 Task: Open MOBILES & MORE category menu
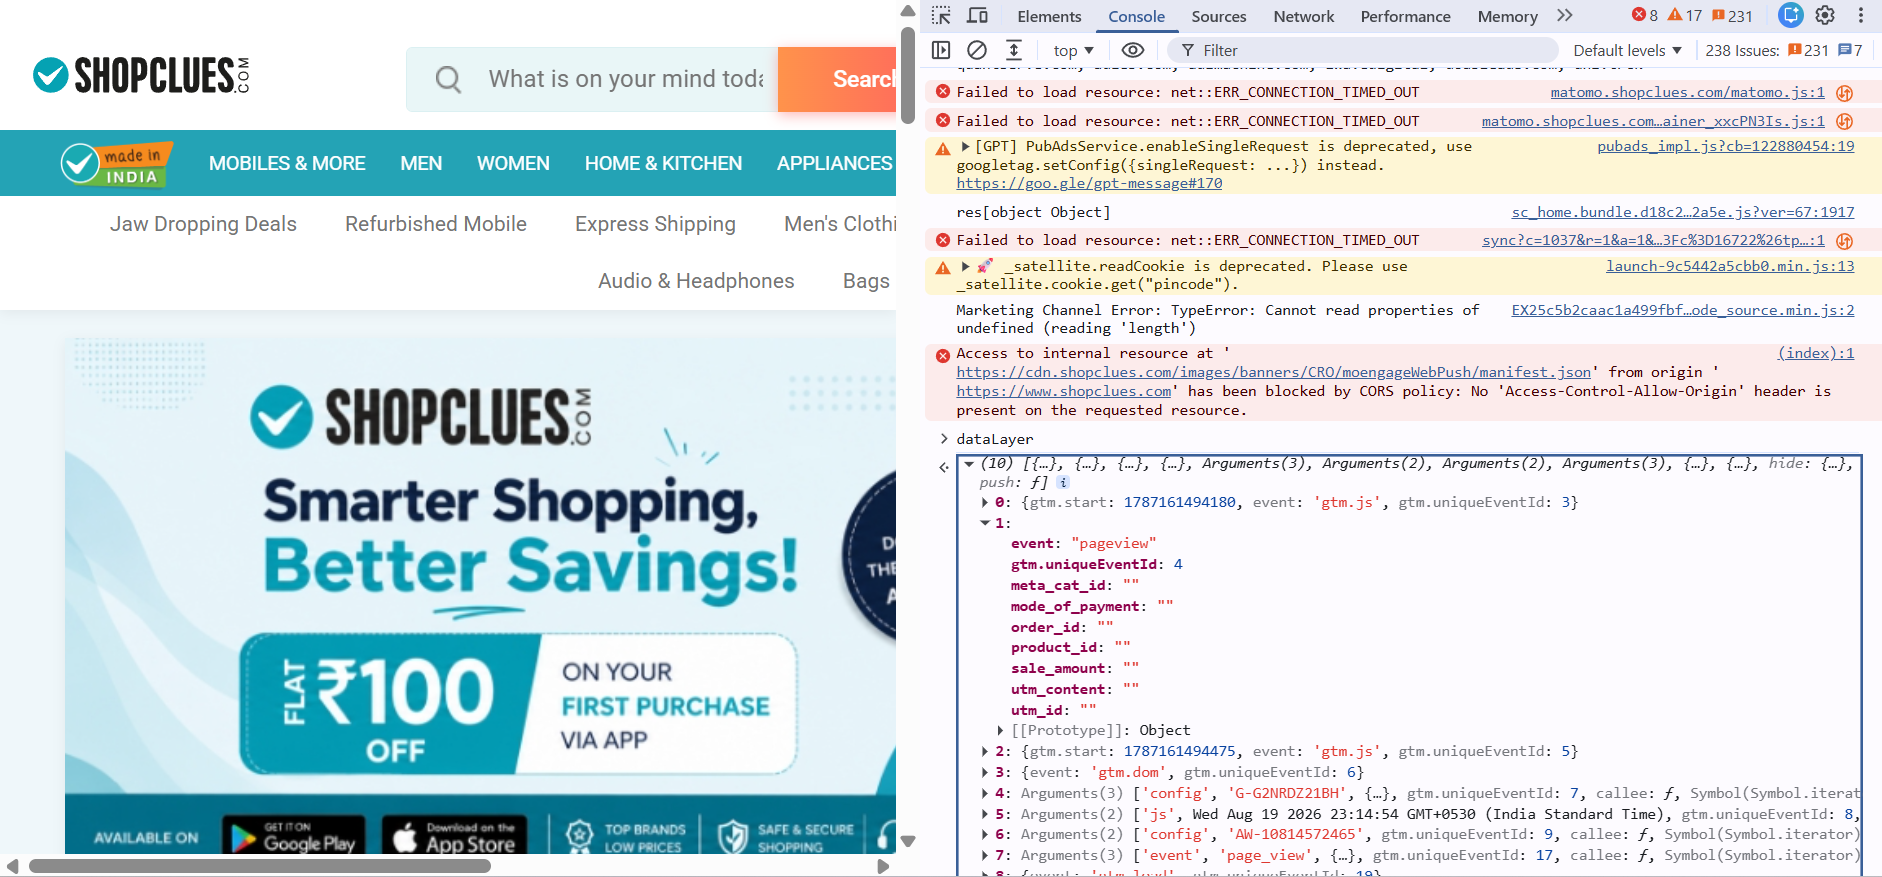pyautogui.click(x=287, y=163)
